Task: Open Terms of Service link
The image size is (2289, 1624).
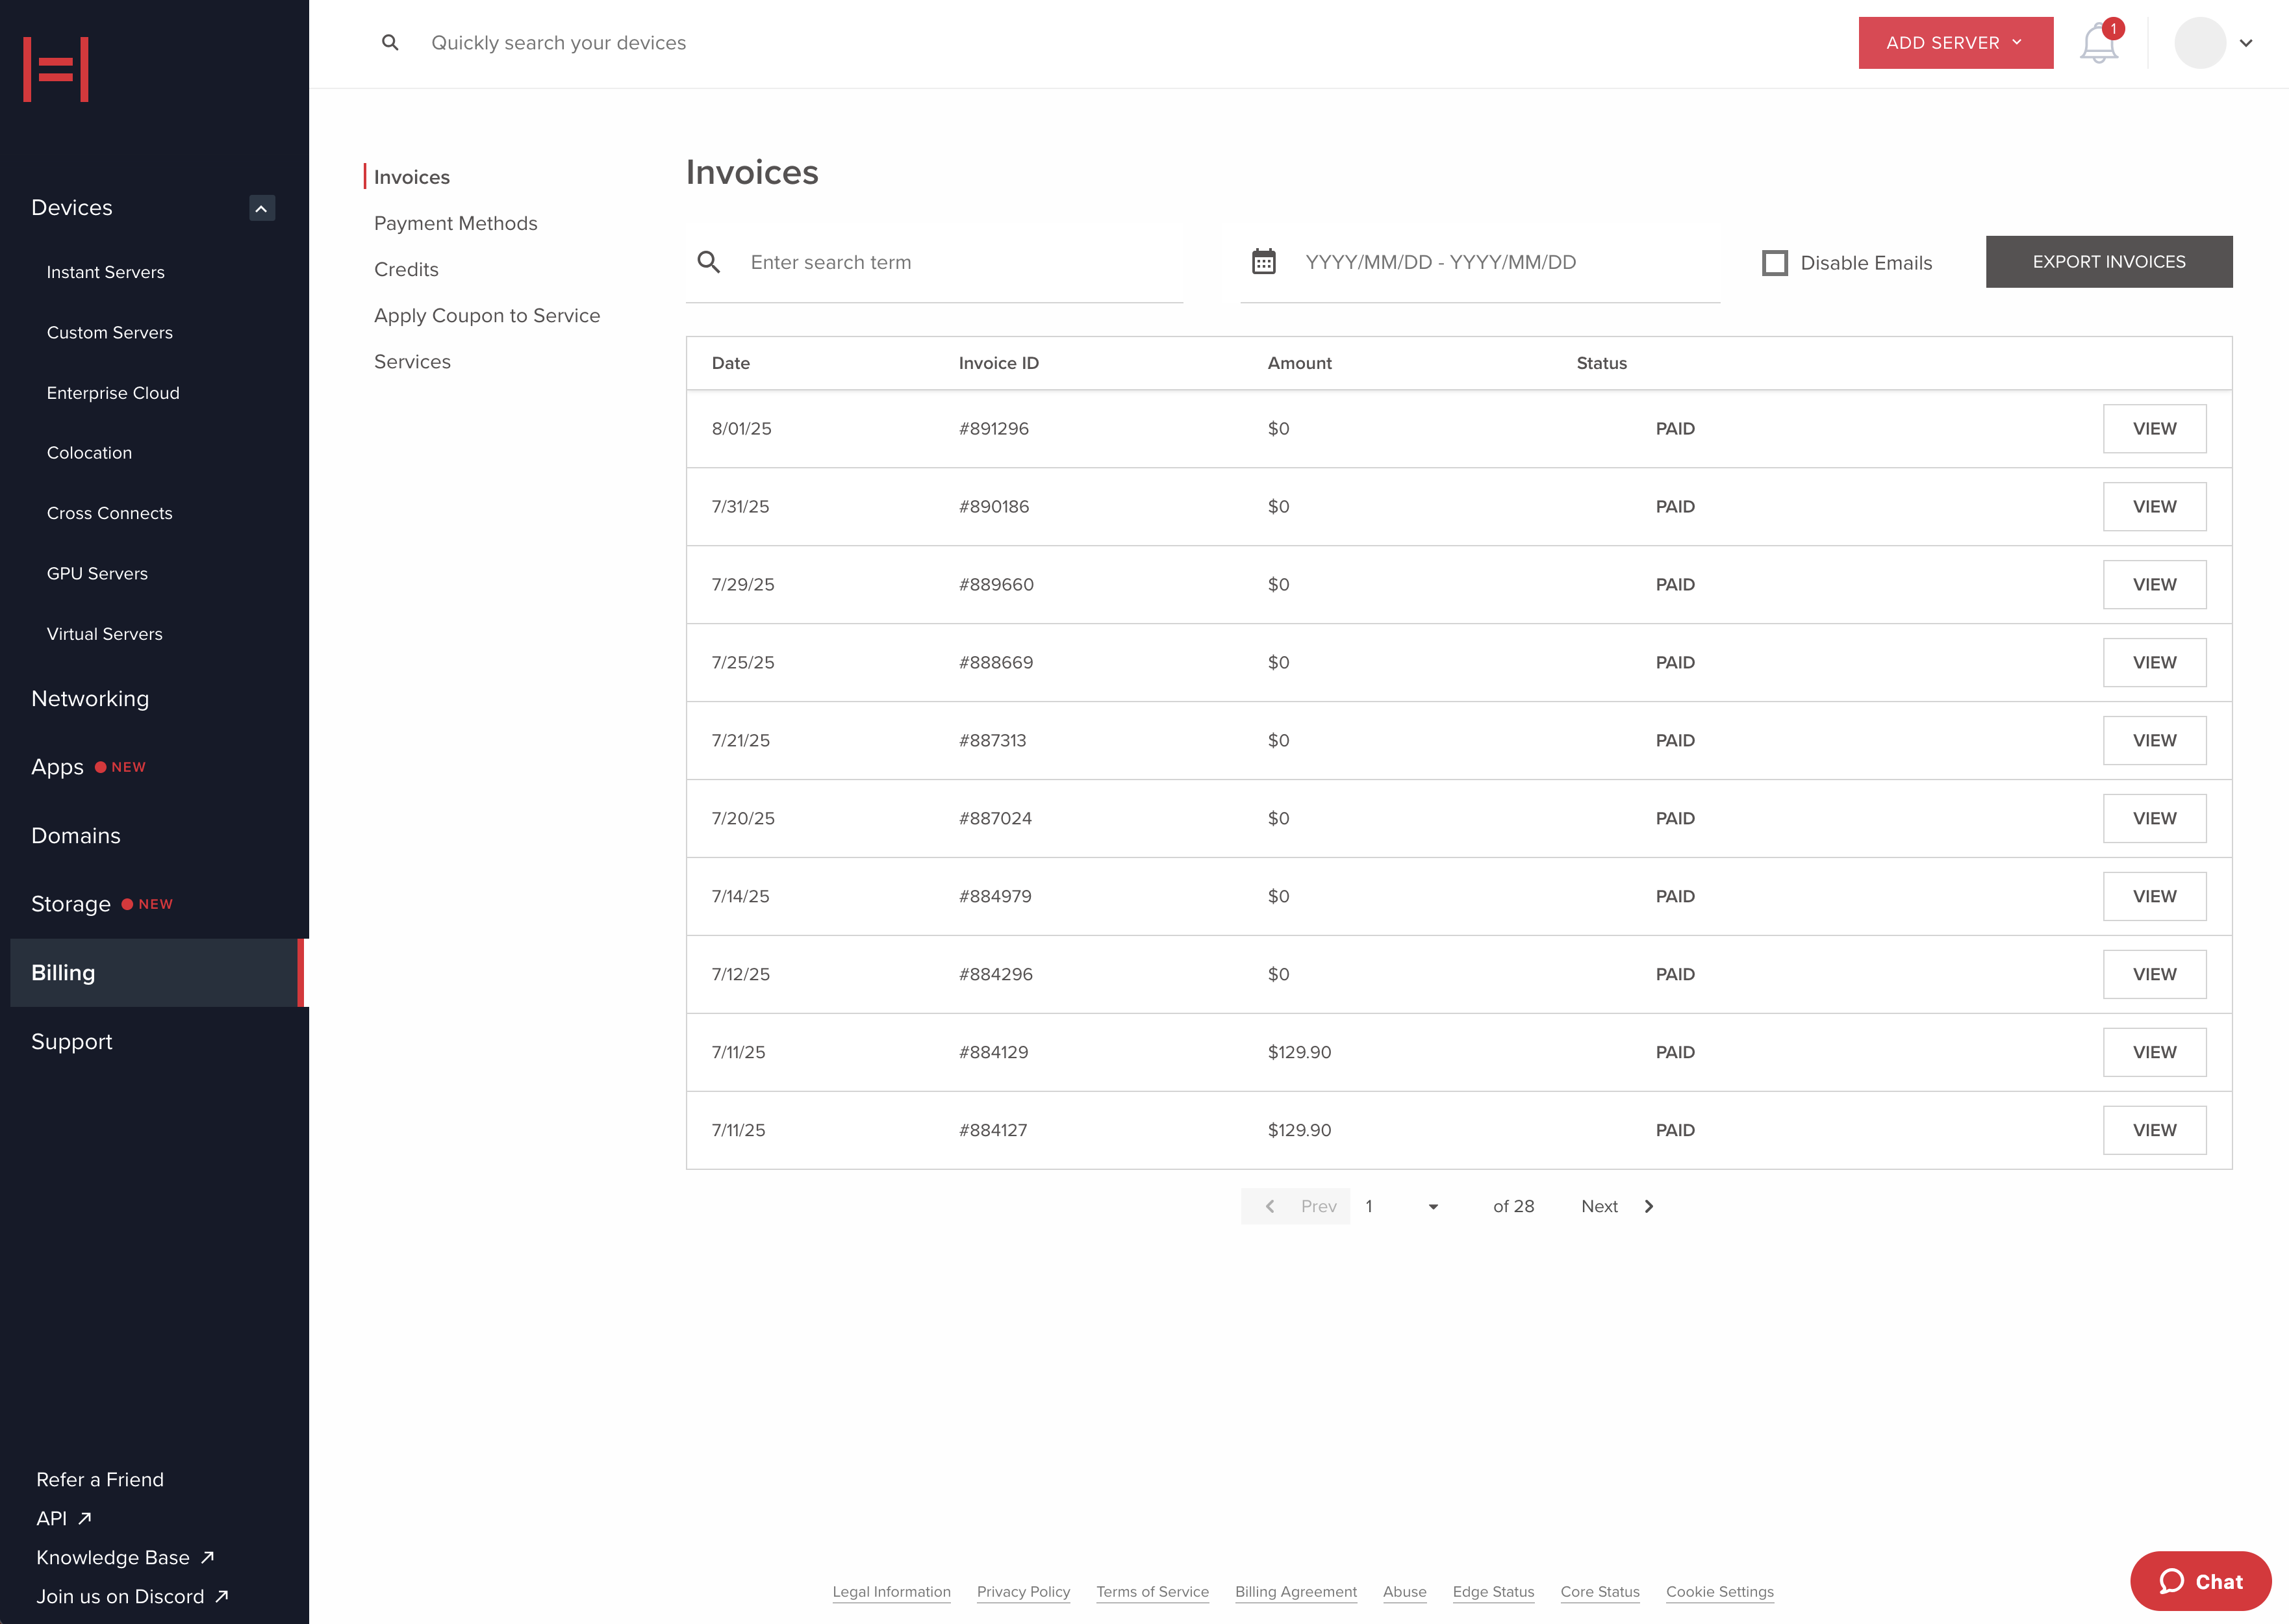Action: coord(1152,1592)
